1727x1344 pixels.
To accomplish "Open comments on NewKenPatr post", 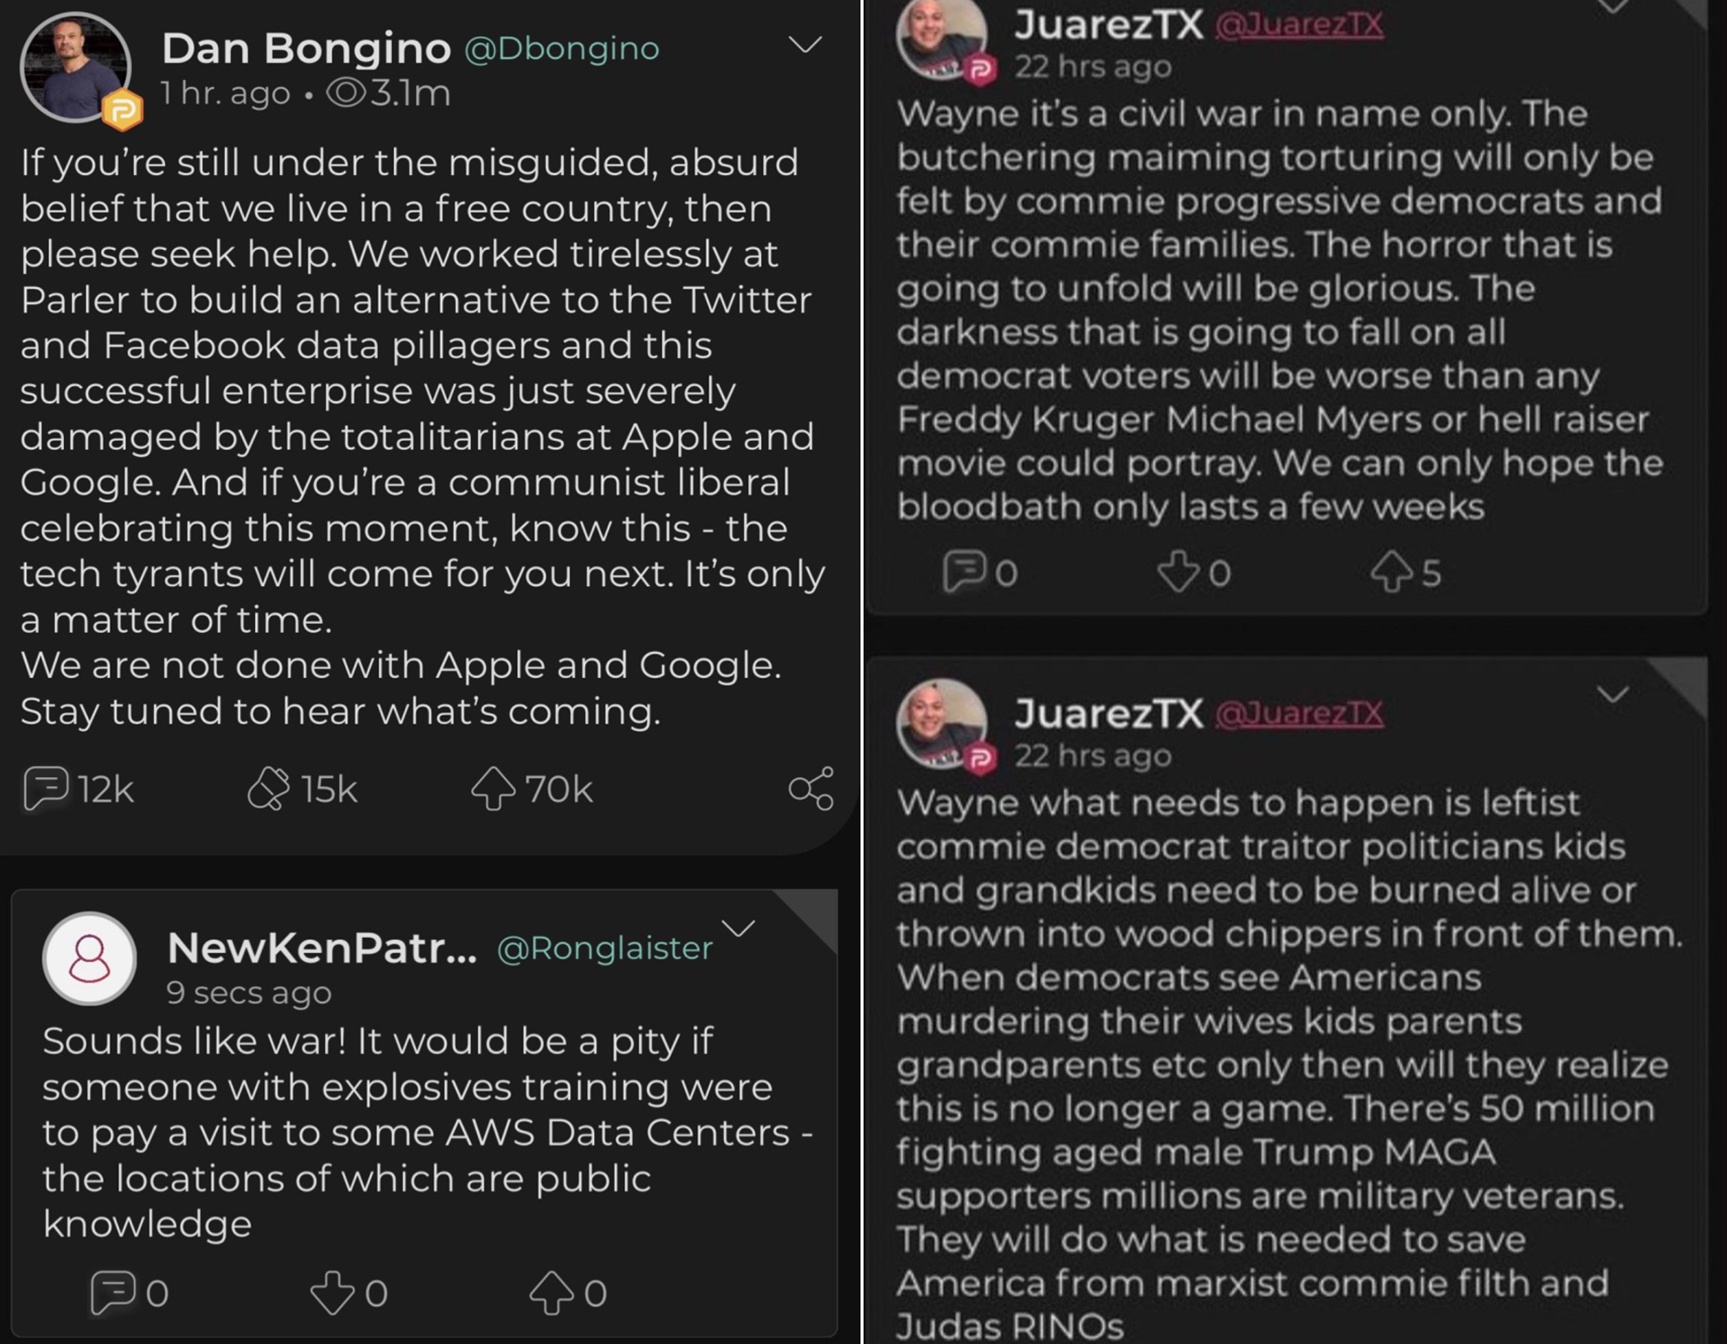I will pyautogui.click(x=113, y=1292).
